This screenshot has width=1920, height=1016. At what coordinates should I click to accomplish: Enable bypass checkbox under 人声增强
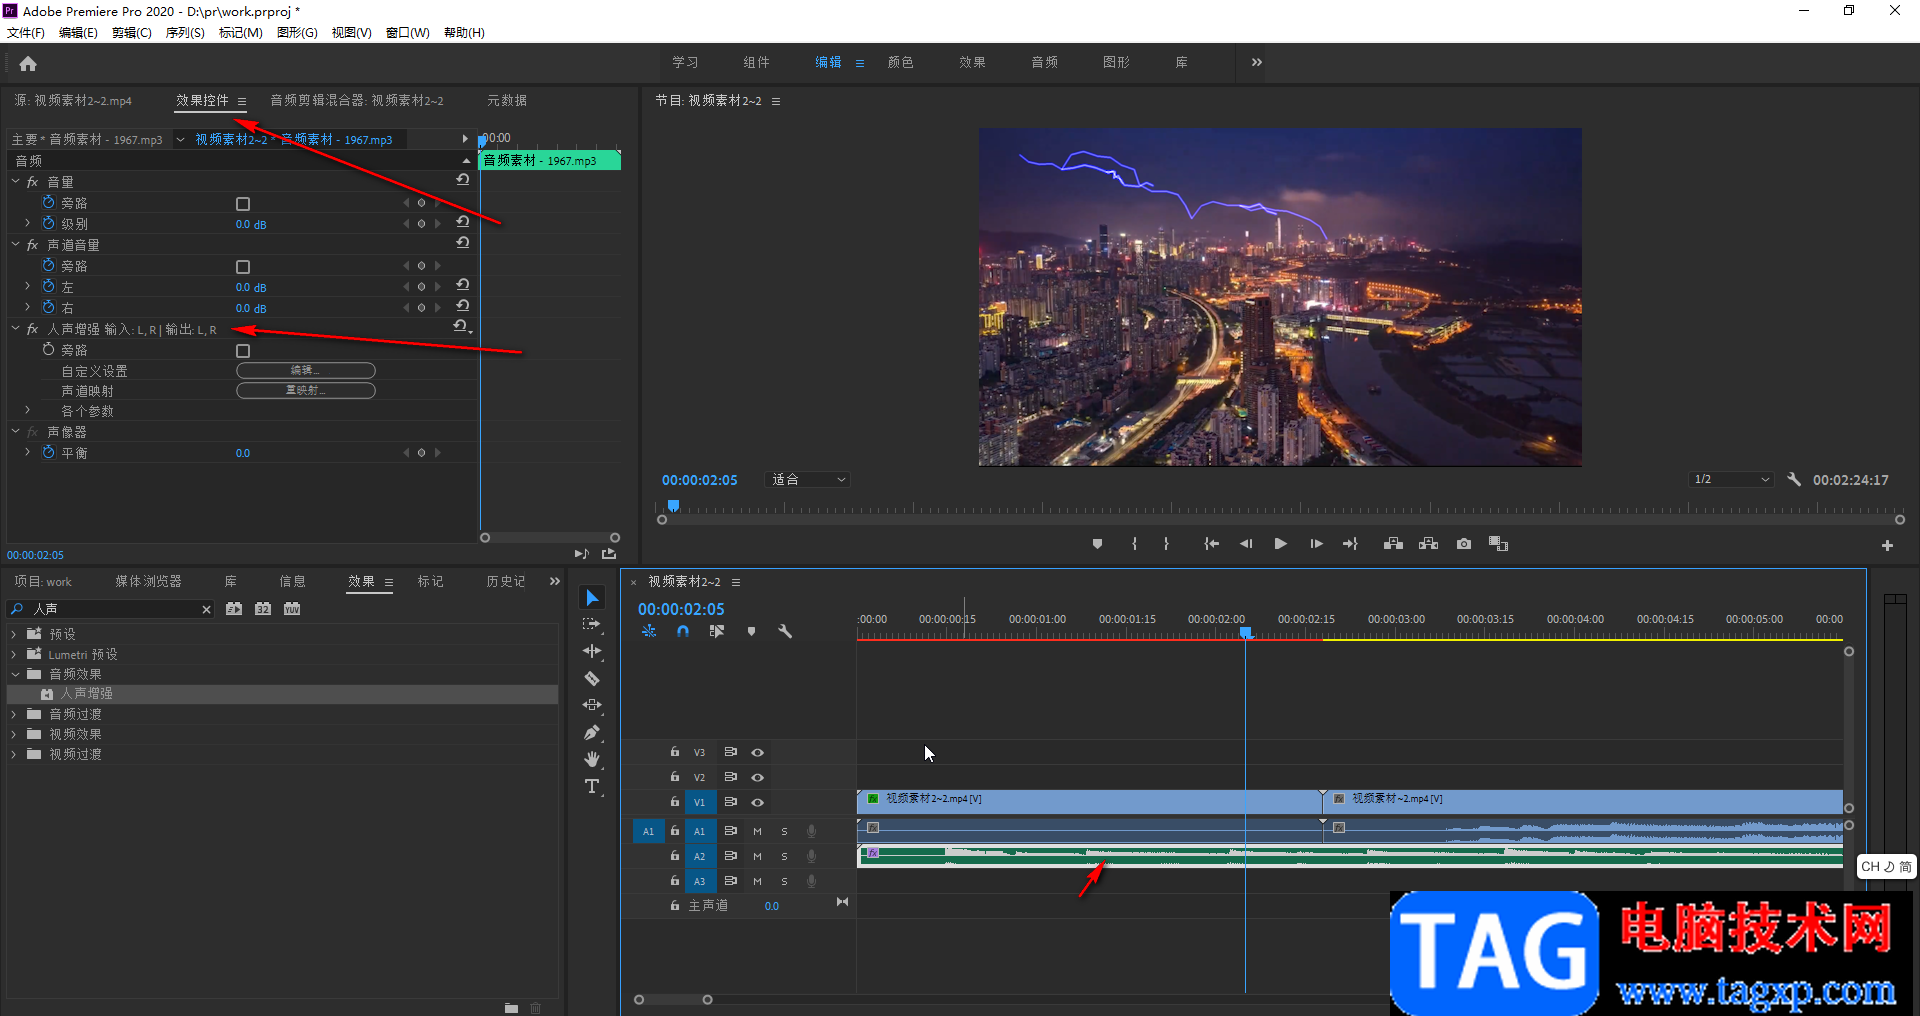[243, 351]
